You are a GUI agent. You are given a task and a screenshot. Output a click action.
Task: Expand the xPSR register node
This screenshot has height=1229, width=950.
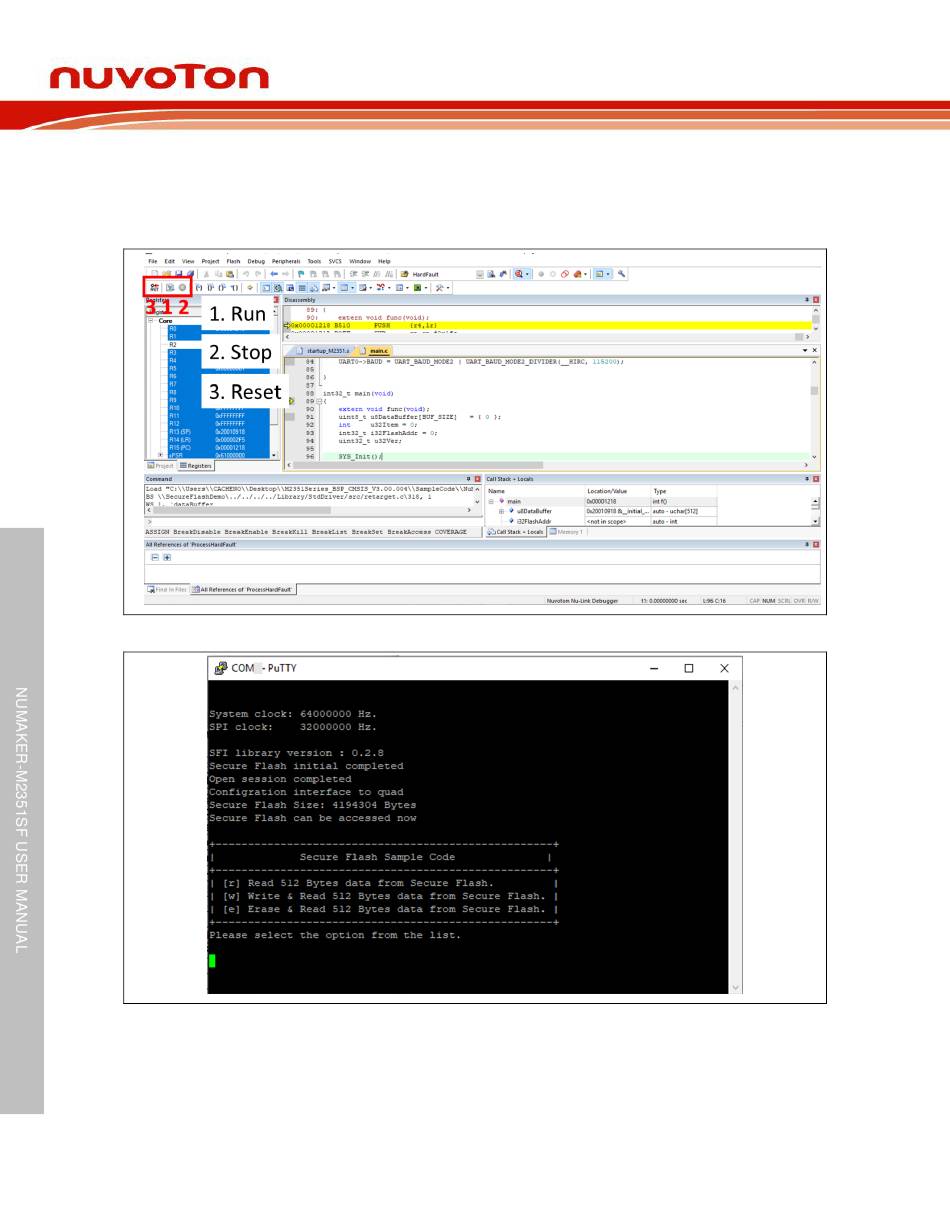tap(162, 455)
